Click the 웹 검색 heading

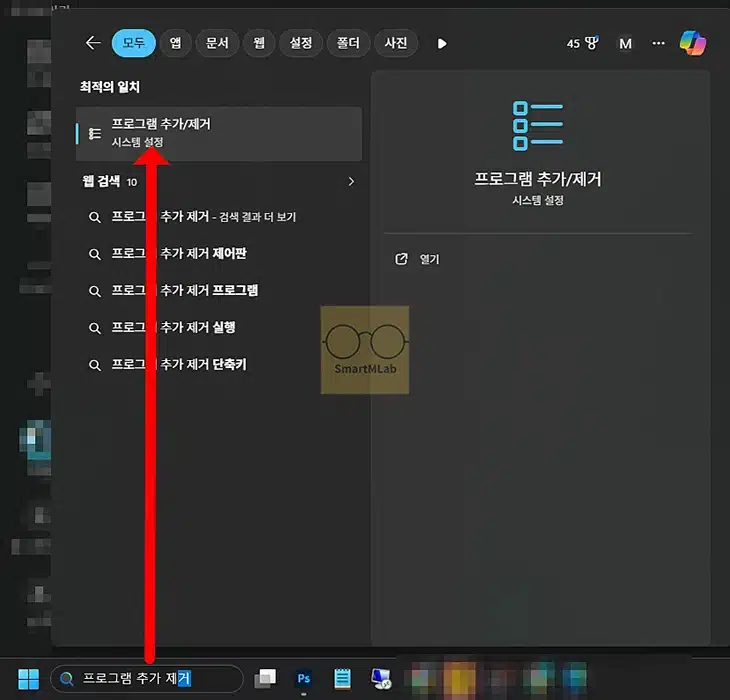(x=101, y=181)
